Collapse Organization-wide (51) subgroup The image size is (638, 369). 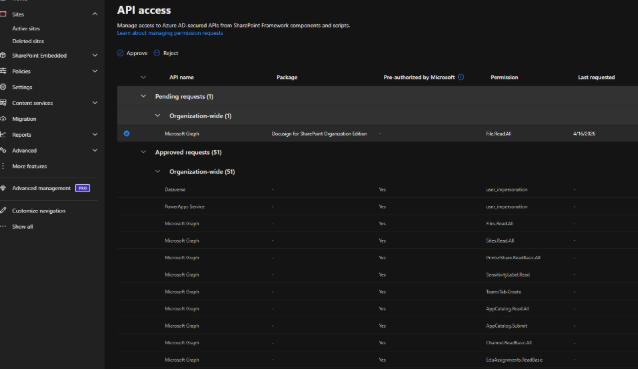pyautogui.click(x=157, y=171)
